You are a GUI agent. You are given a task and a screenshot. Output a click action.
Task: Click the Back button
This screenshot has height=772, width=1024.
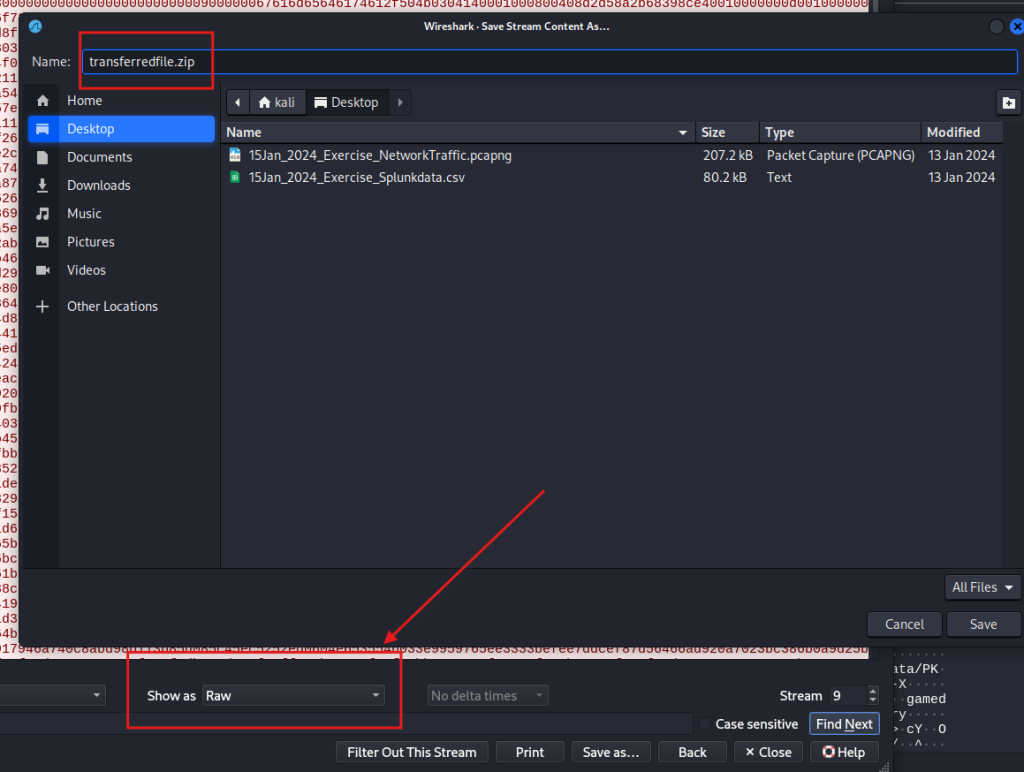[x=692, y=752]
